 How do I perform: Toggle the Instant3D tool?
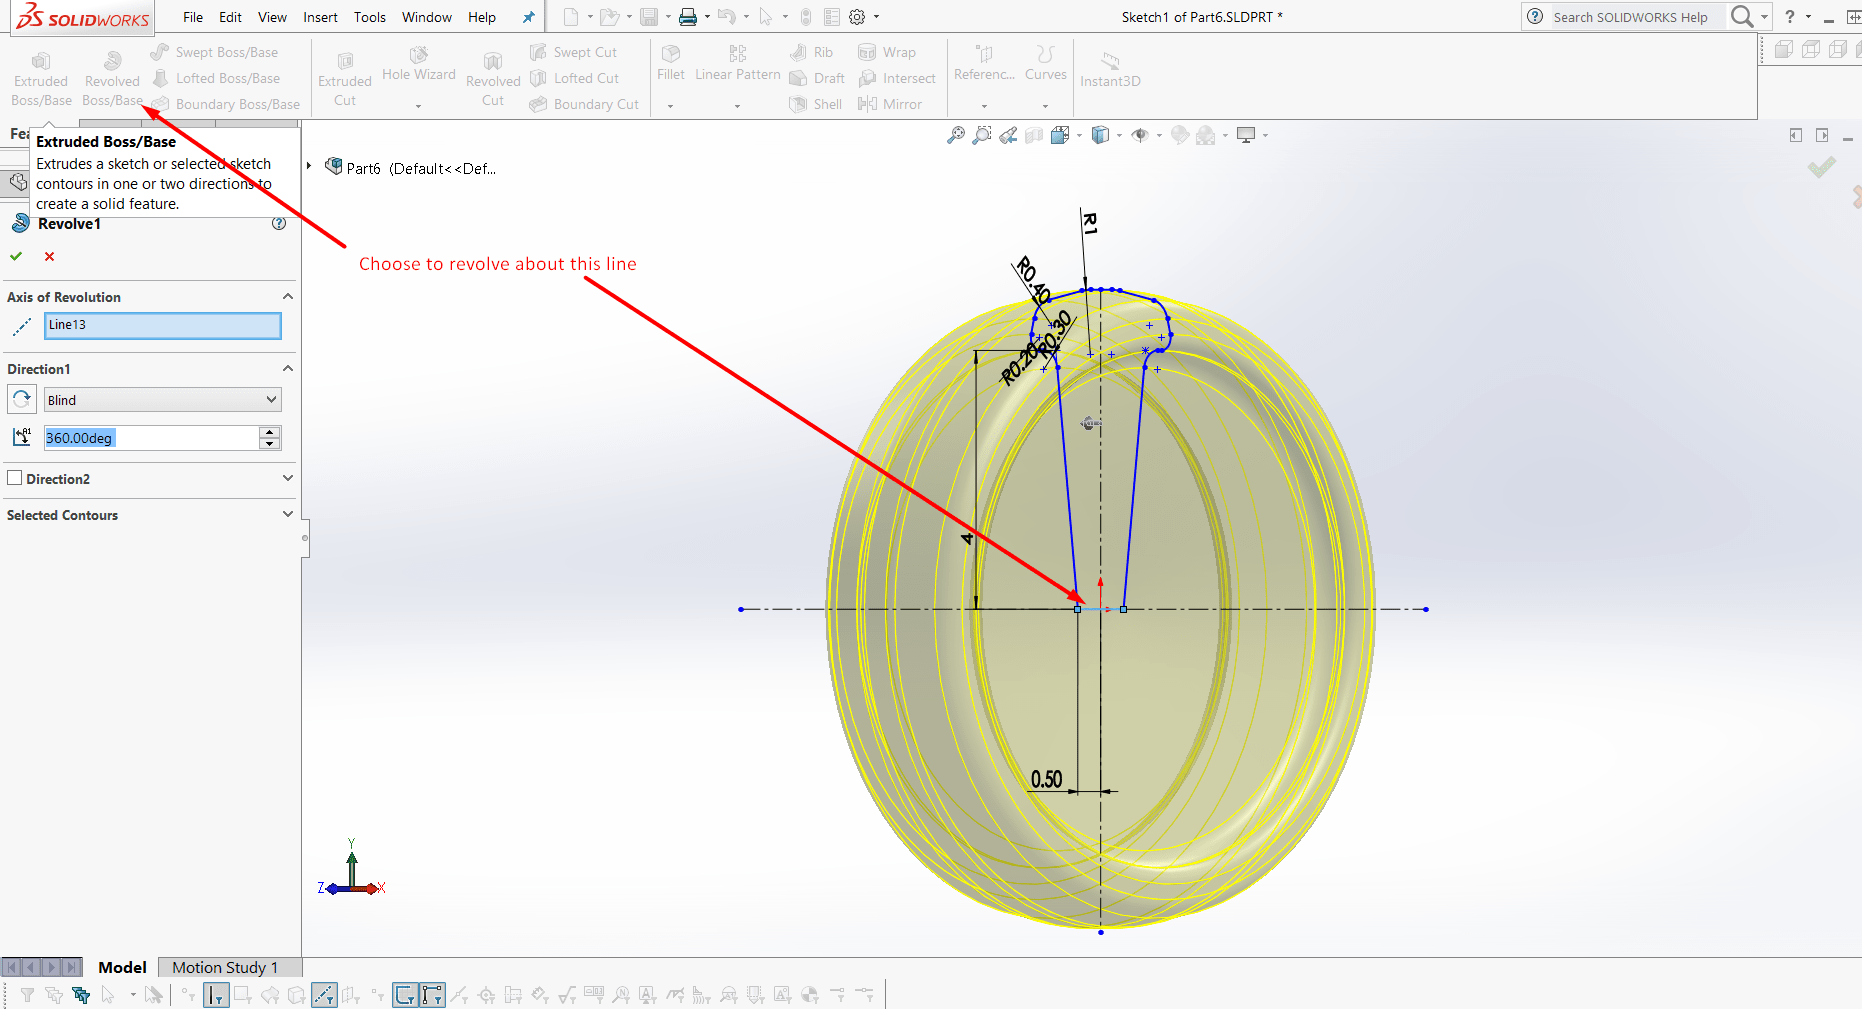coord(1110,70)
